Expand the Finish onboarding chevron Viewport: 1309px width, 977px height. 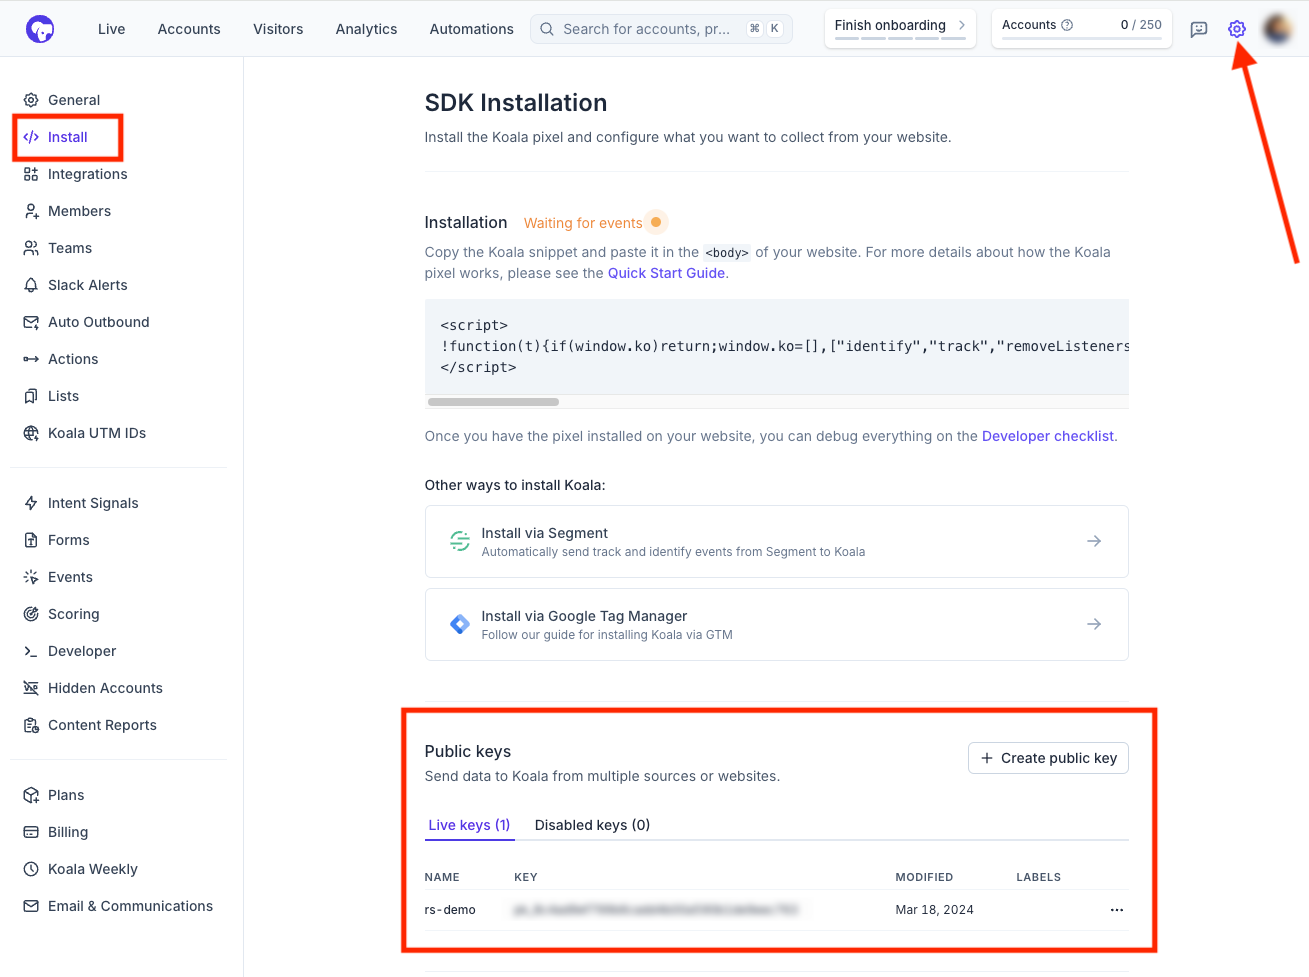[961, 25]
